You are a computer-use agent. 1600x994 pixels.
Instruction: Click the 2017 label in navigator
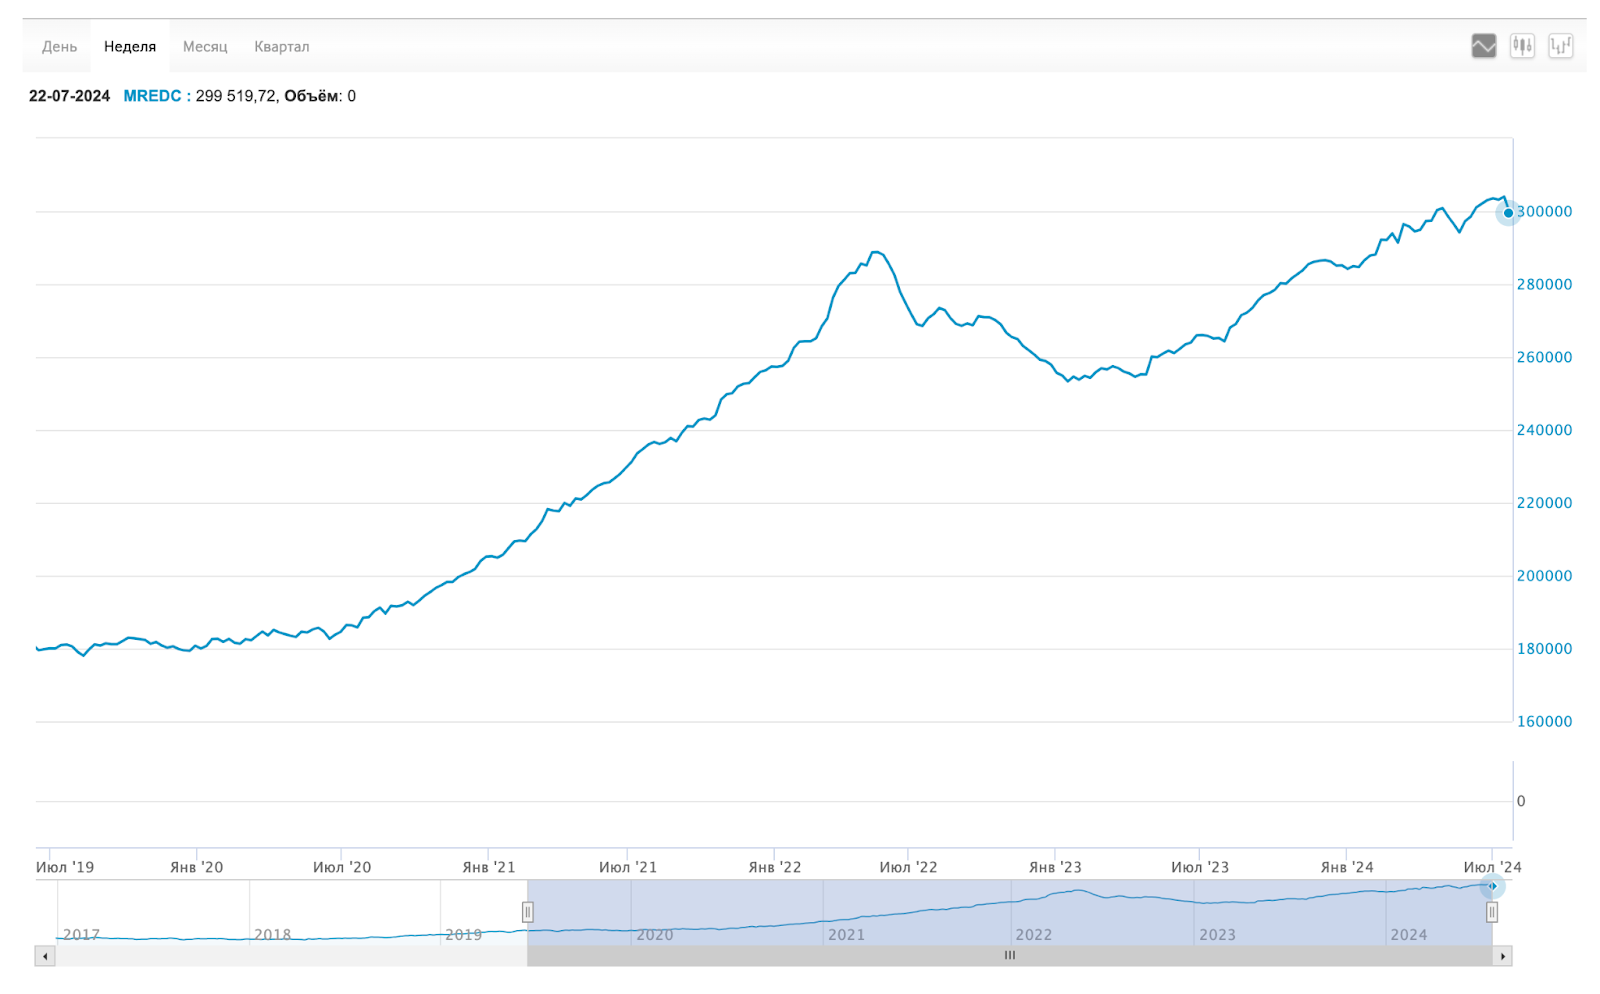[x=81, y=934]
